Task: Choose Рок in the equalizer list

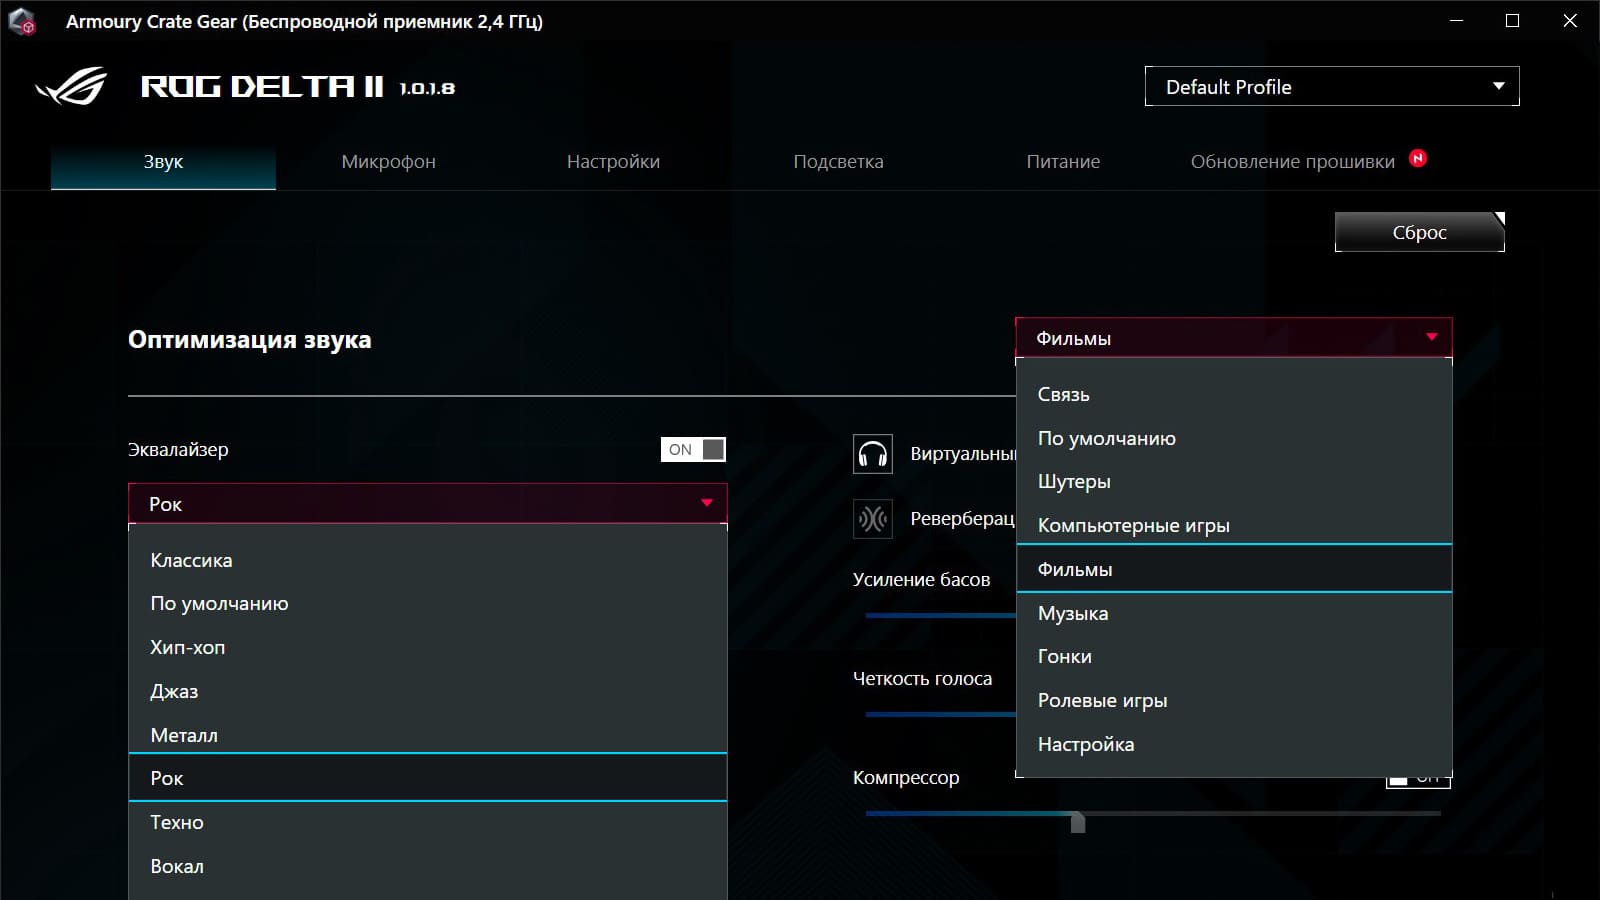Action: (x=428, y=778)
